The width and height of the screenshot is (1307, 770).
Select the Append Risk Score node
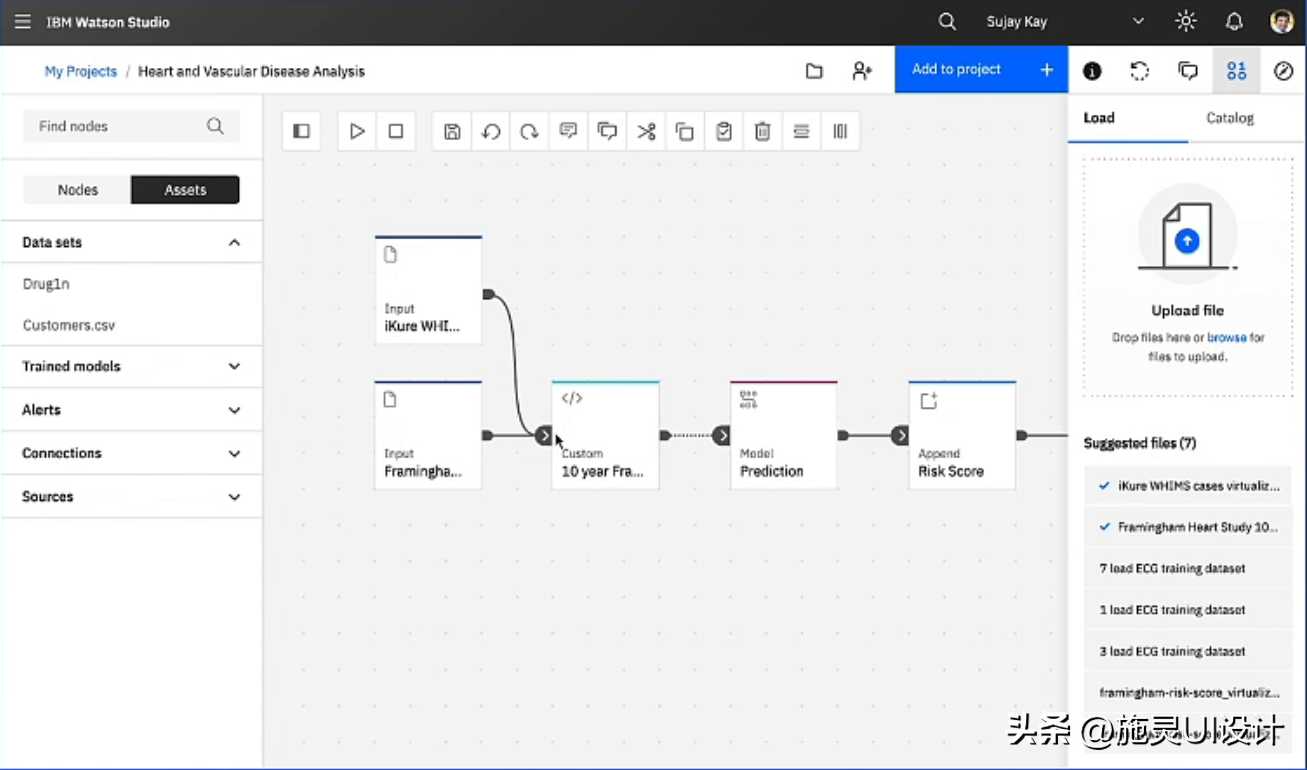962,435
